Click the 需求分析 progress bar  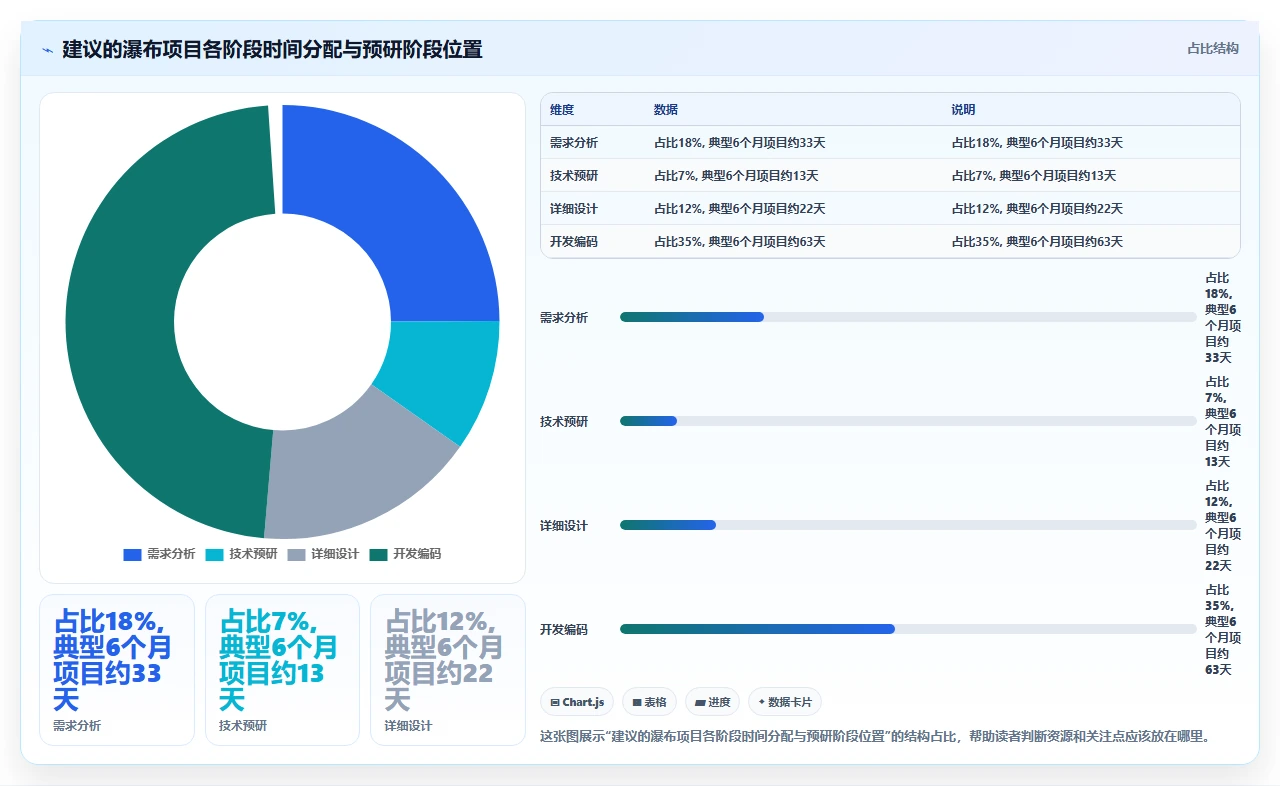coord(908,317)
